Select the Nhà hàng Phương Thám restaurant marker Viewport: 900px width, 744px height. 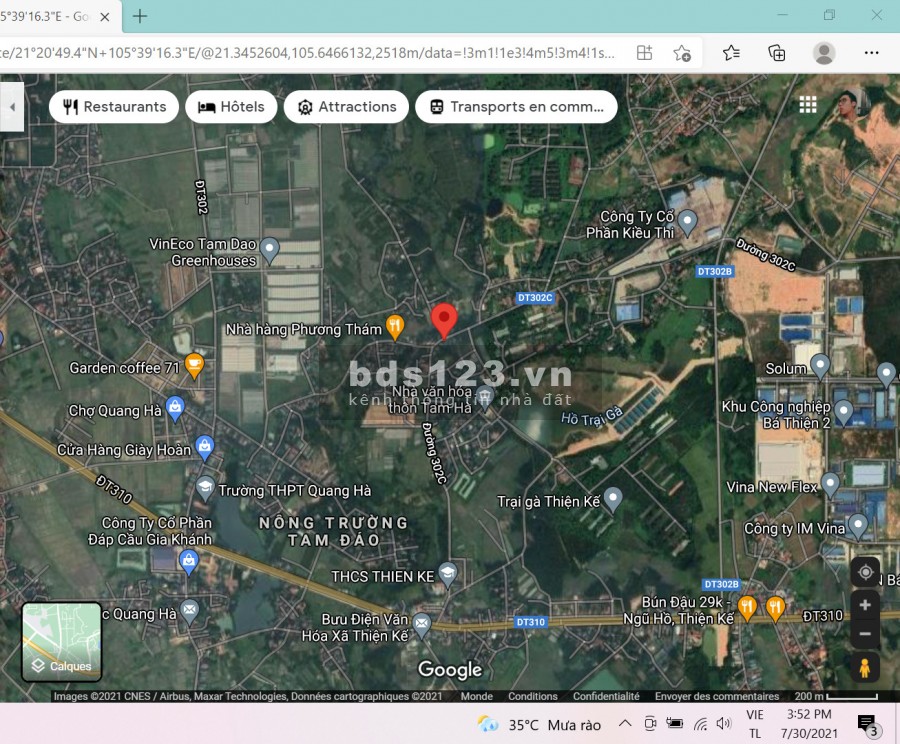coord(395,327)
